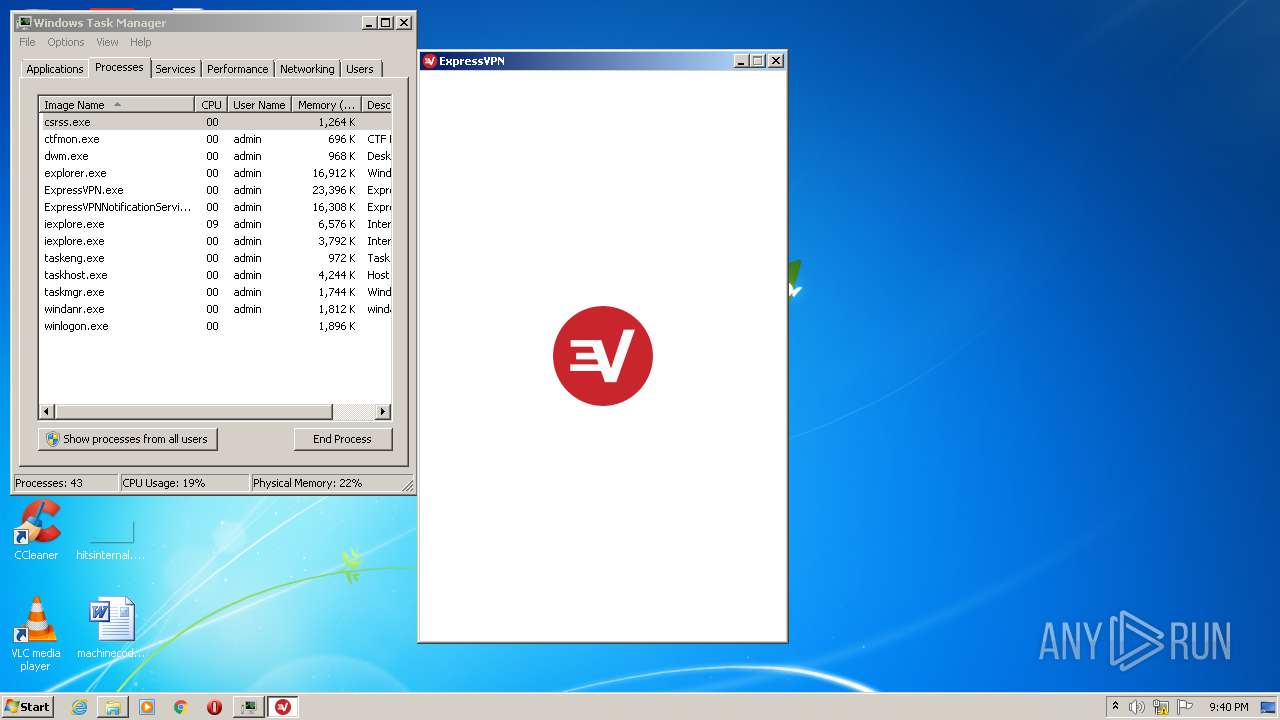Select the hitsinternal desktop file

pos(111,538)
